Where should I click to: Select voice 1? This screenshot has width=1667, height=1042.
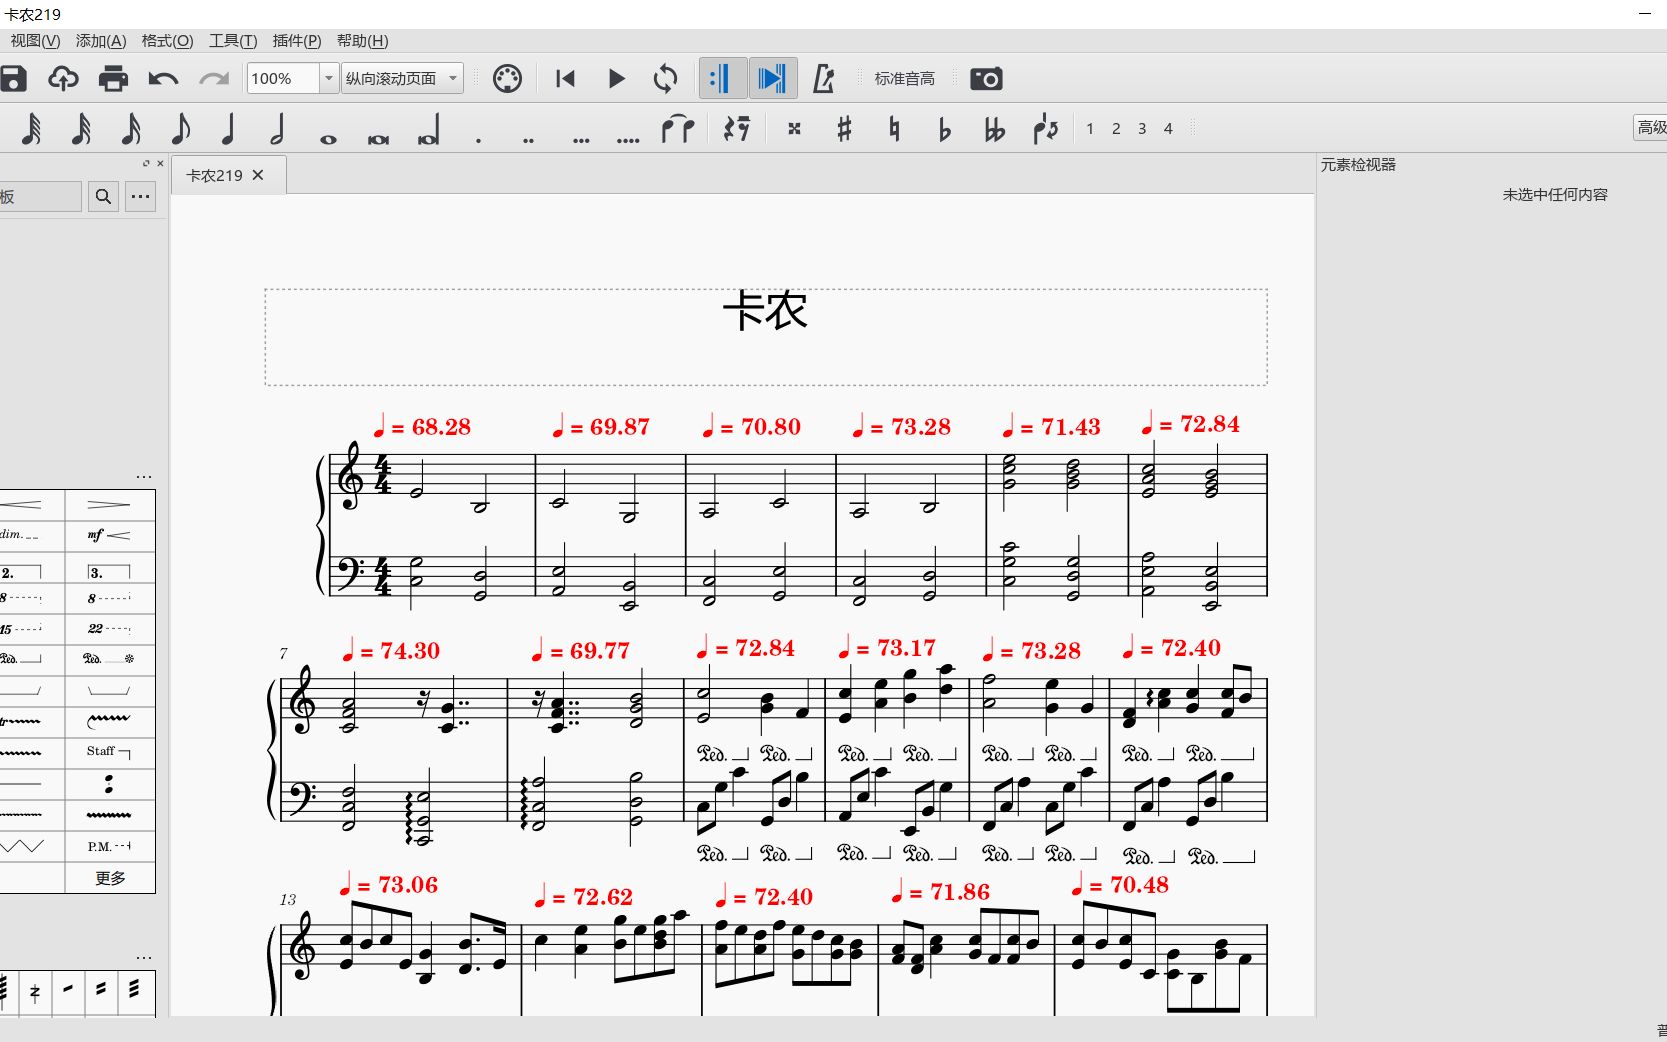tap(1090, 129)
